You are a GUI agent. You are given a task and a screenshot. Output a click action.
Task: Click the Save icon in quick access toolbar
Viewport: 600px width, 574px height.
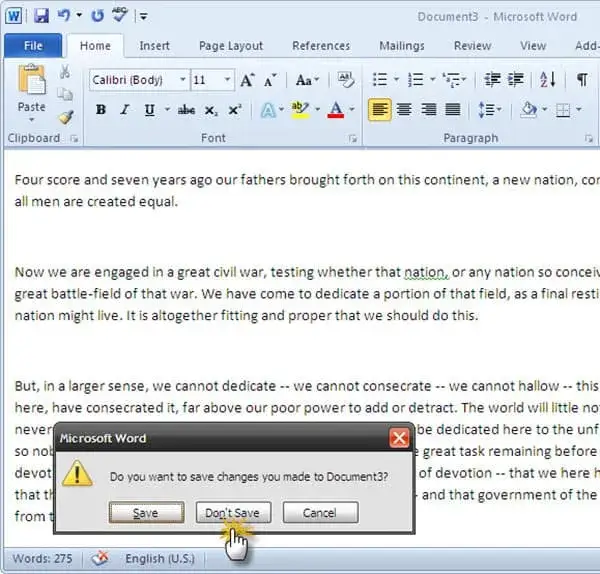(42, 16)
